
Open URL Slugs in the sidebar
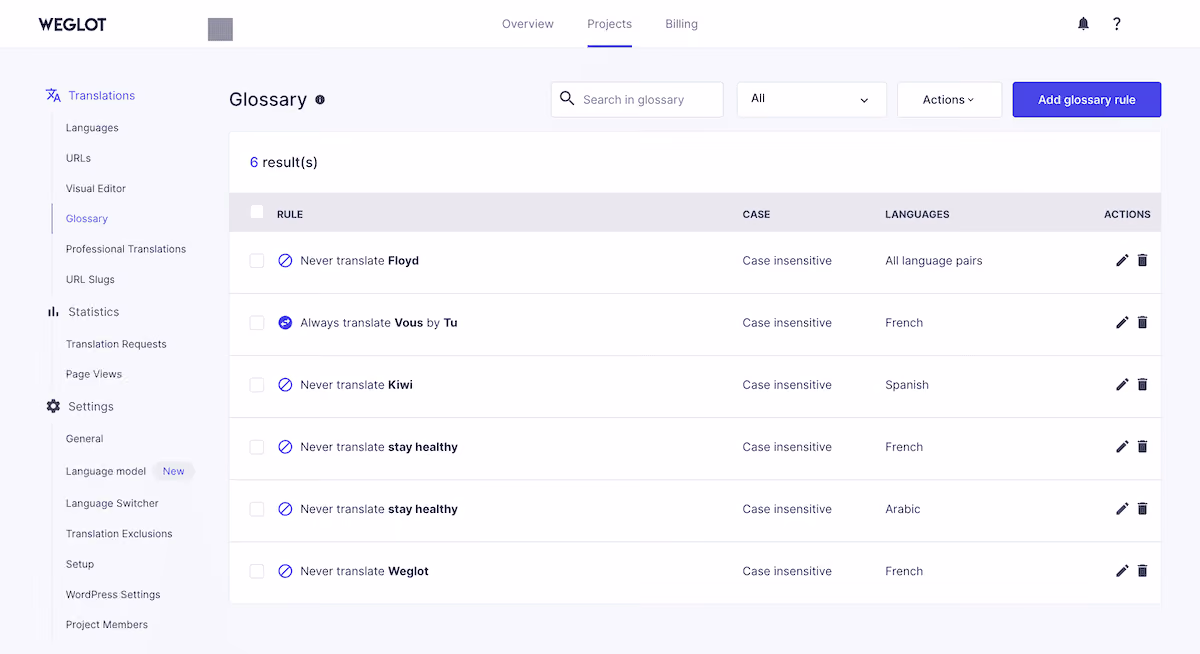(x=90, y=280)
